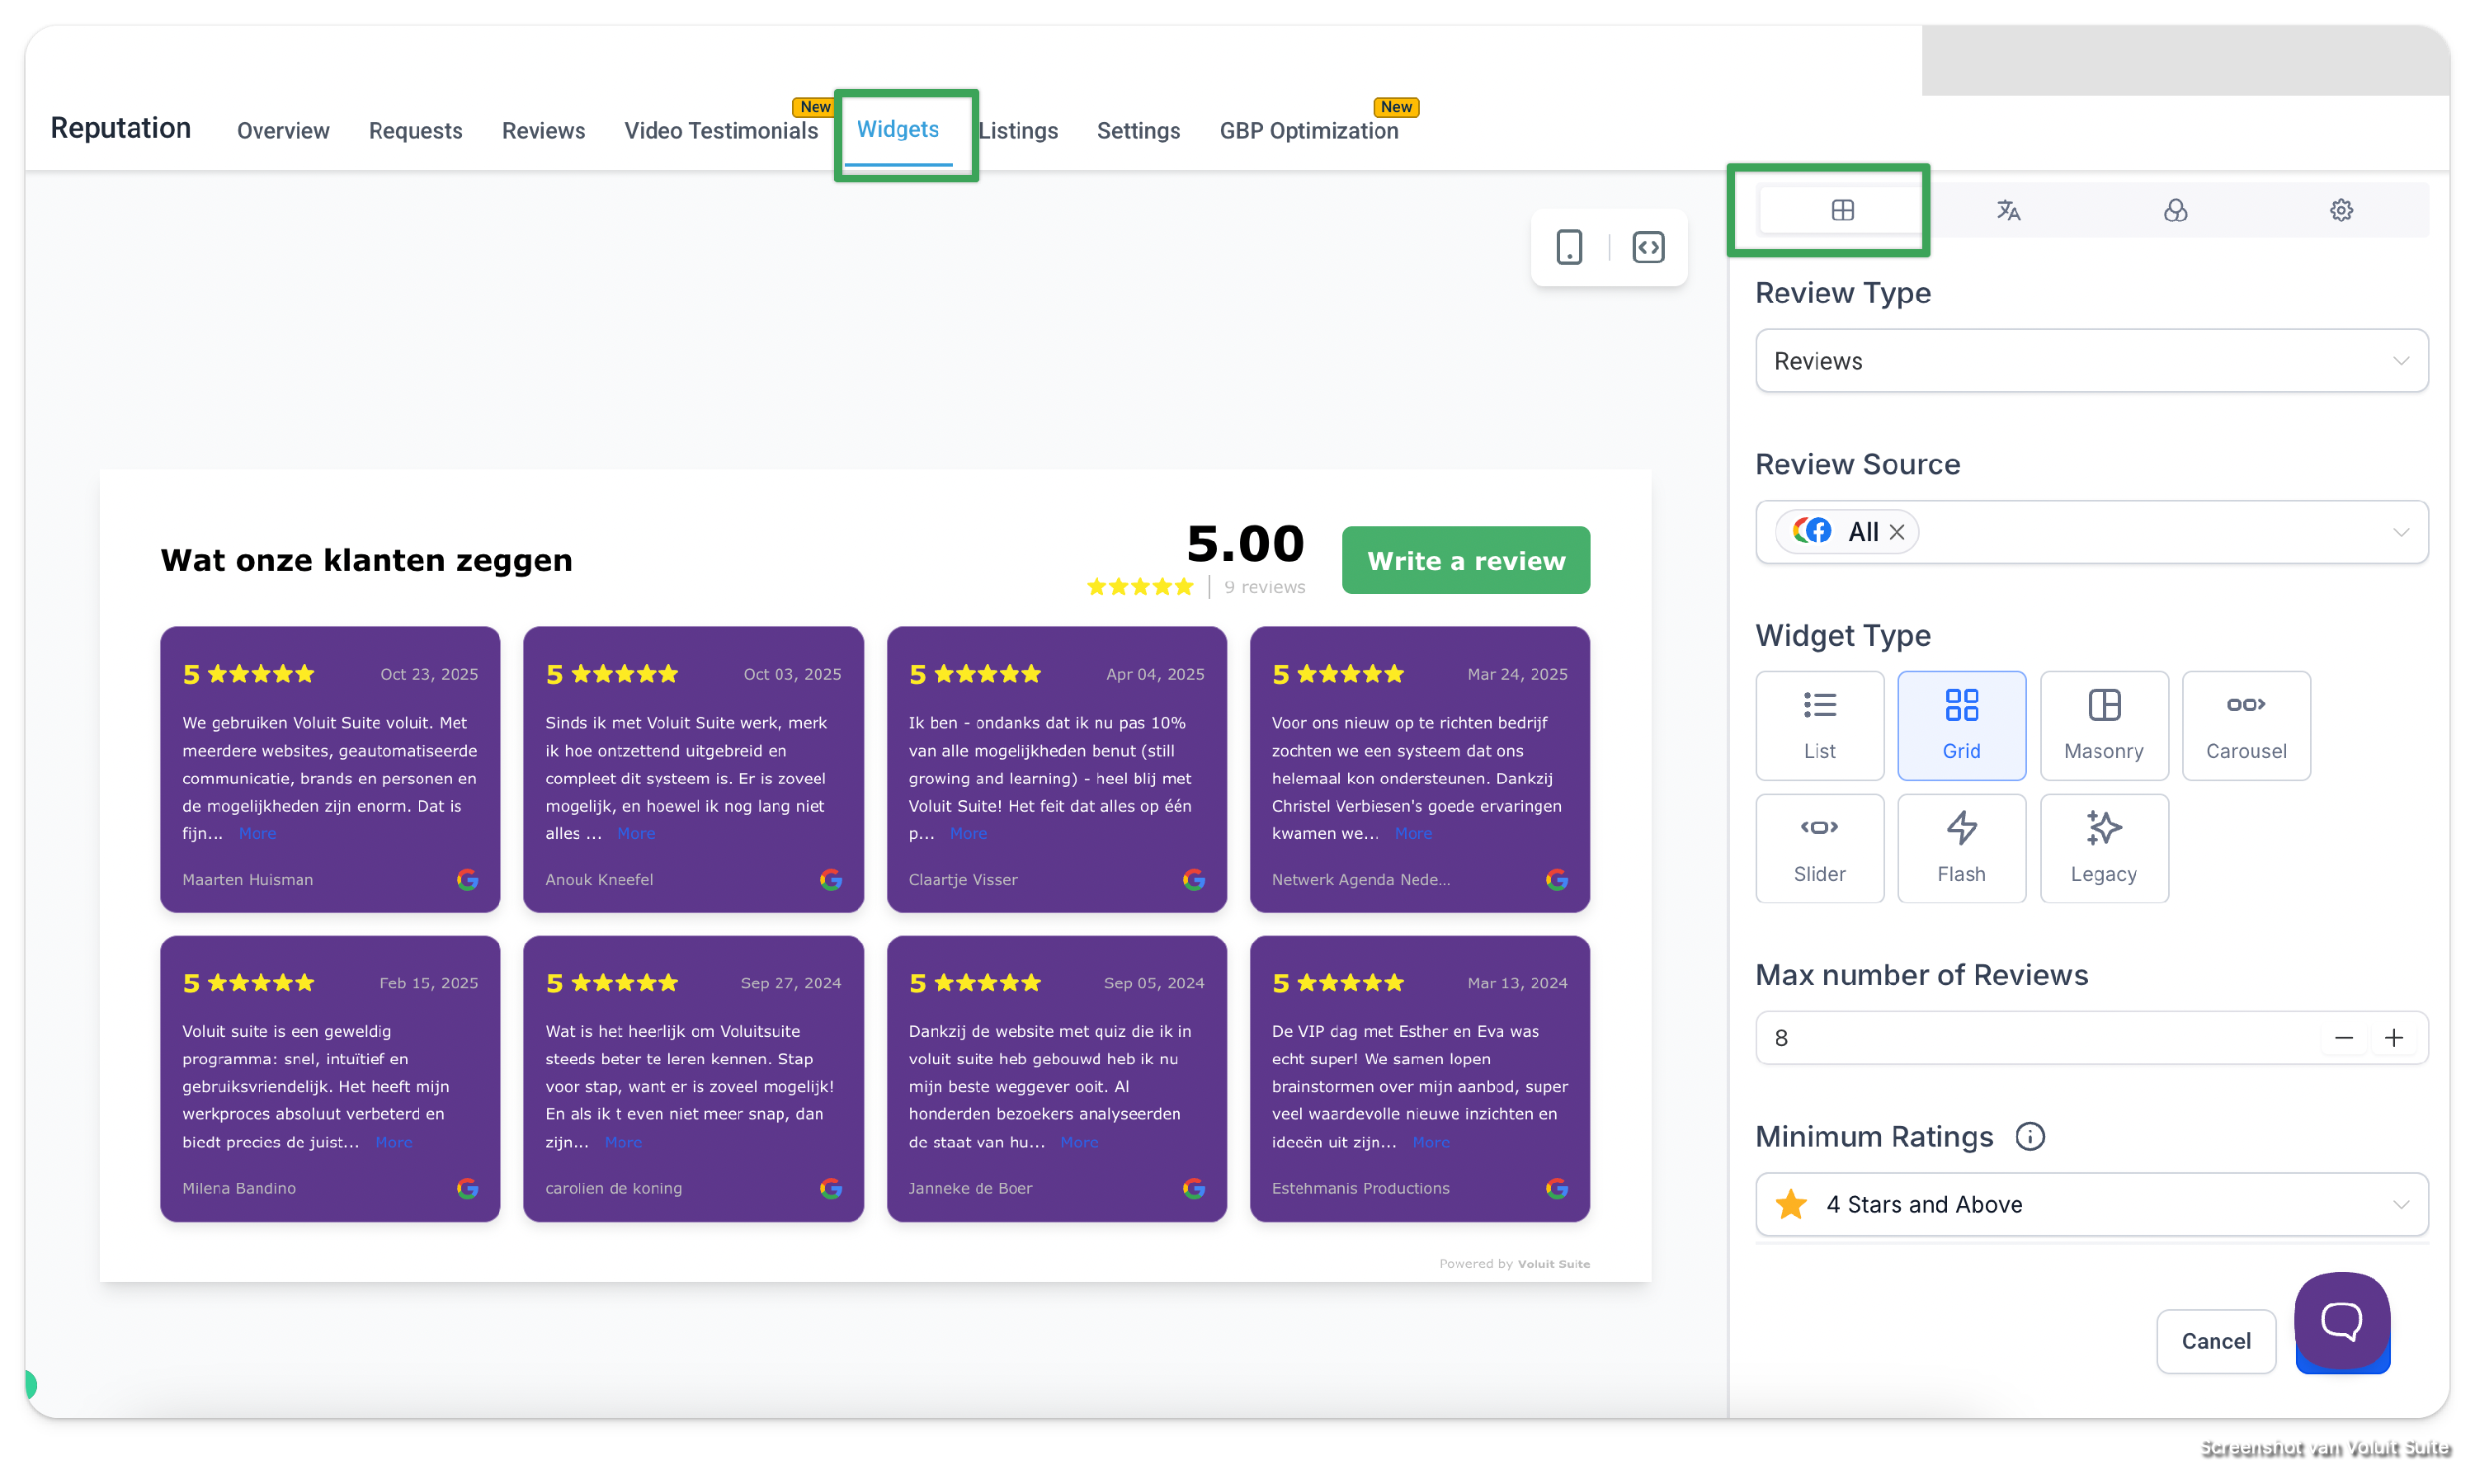Select the List widget type
The height and width of the screenshot is (1484, 2475).
(1819, 725)
